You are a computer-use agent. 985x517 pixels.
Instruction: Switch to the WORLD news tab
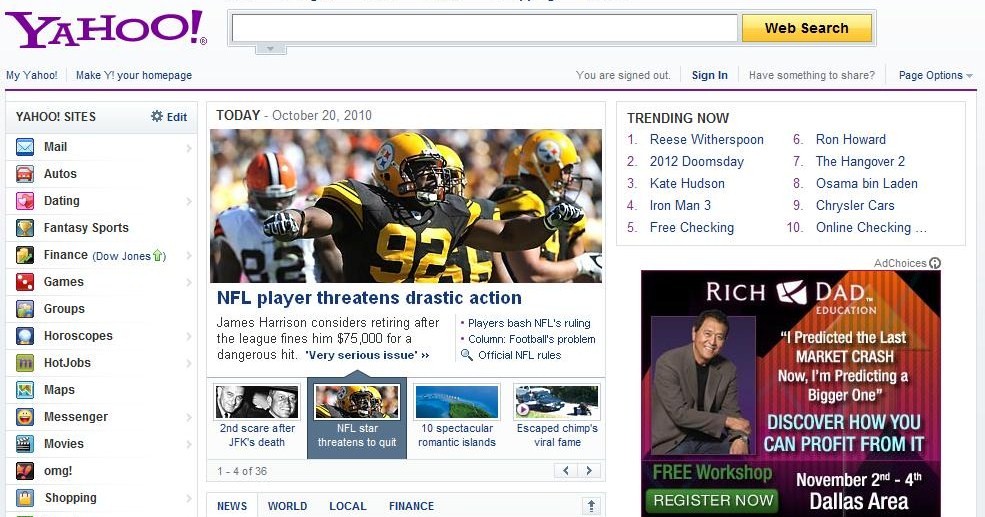tap(287, 506)
